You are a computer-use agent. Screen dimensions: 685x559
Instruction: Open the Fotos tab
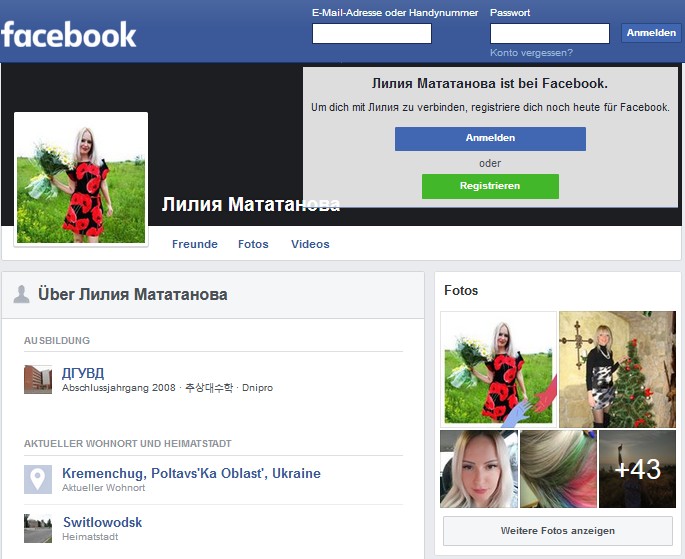coord(253,244)
